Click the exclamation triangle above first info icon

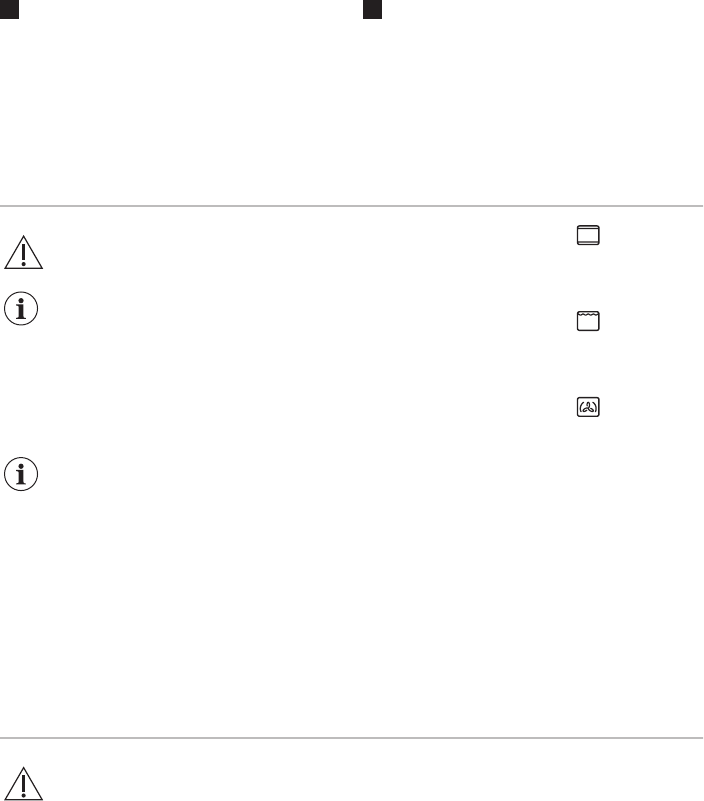[x=24, y=252]
